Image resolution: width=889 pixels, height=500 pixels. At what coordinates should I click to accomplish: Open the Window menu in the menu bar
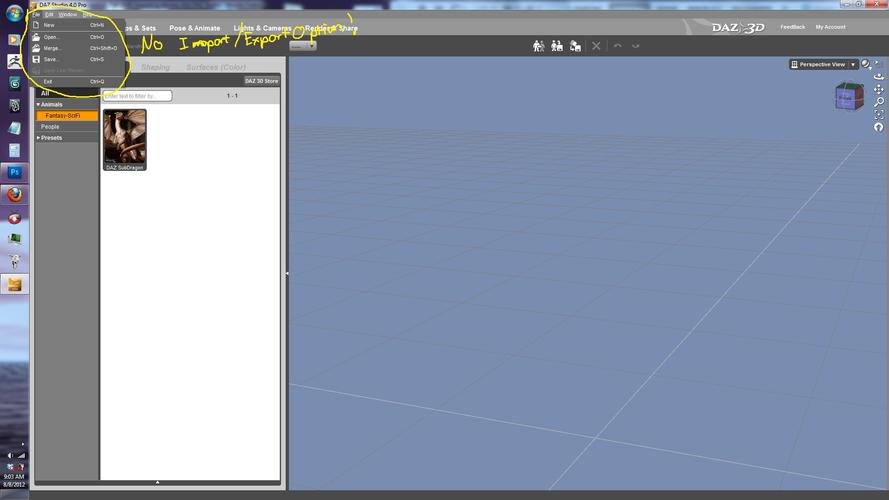pyautogui.click(x=68, y=14)
